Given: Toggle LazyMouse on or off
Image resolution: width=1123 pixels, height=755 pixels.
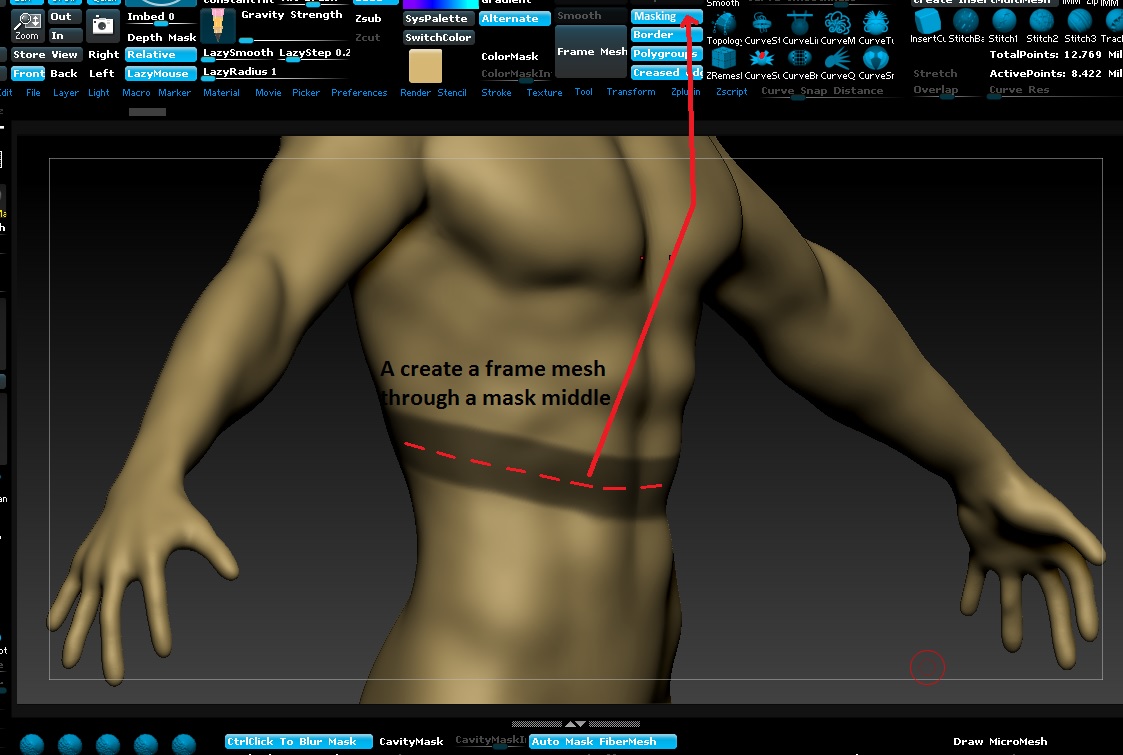Looking at the screenshot, I should point(159,73).
